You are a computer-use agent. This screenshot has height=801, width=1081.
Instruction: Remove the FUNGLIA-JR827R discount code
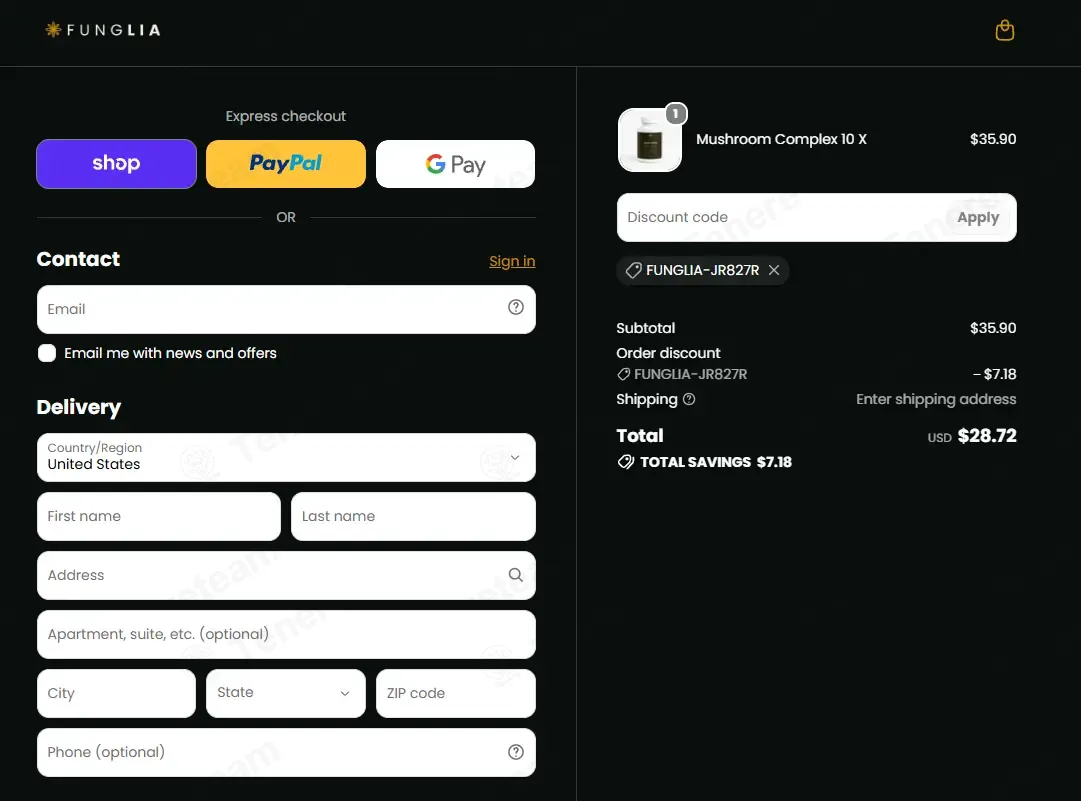coord(774,270)
